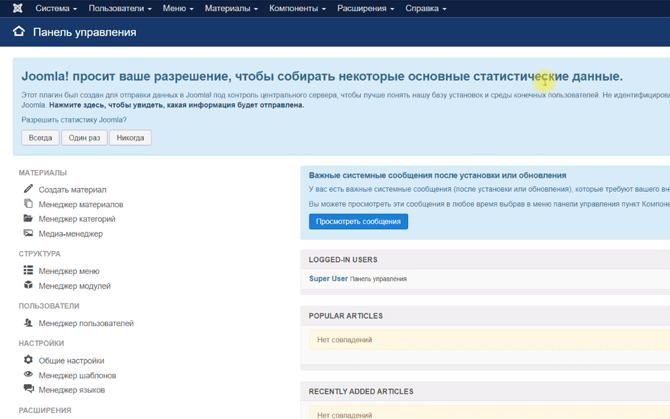This screenshot has height=419, width=670.
Task: Click the users icon for Менеджер пользователей
Action: [x=28, y=323]
